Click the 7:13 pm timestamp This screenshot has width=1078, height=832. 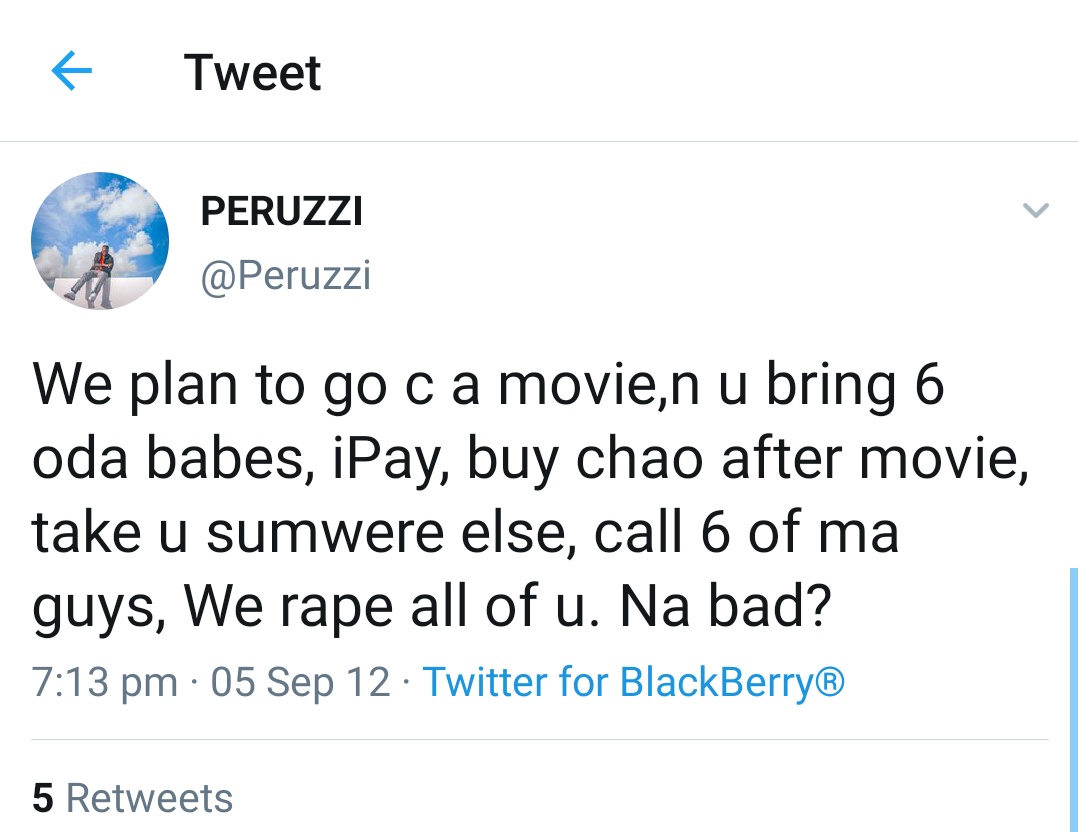[x=104, y=682]
